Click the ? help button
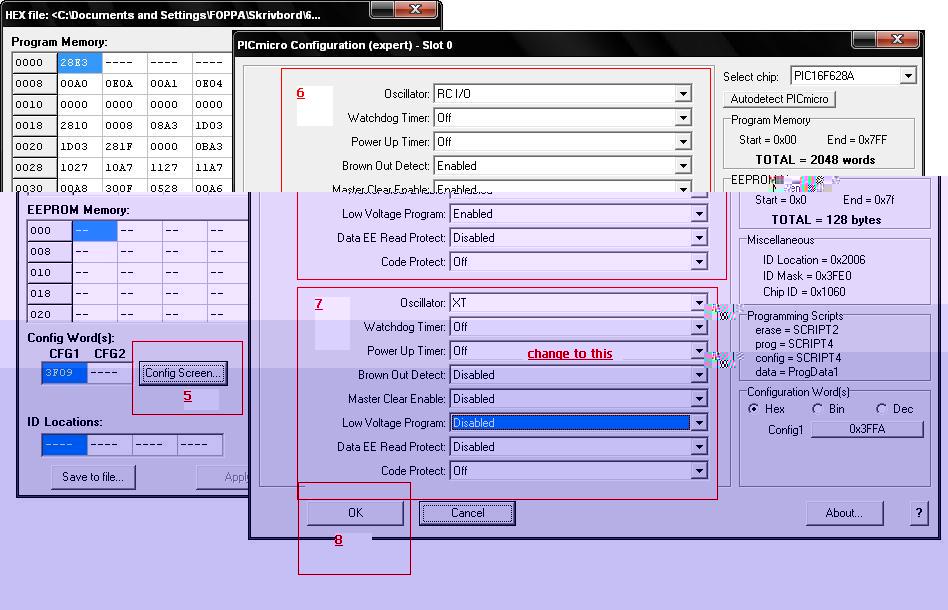Viewport: 948px width, 610px height. click(x=919, y=513)
